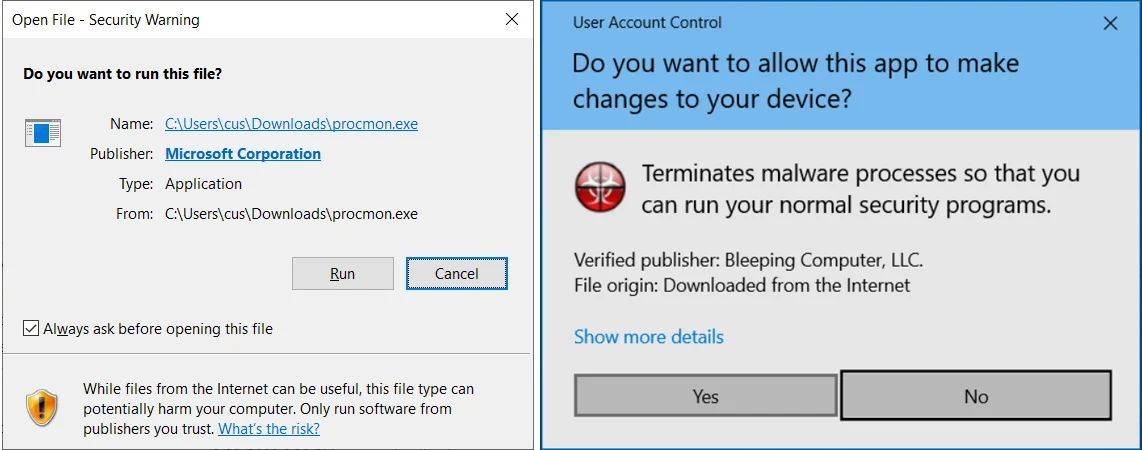Uncheck Always ask before opening this file
This screenshot has height=450, width=1142.
click(32, 329)
